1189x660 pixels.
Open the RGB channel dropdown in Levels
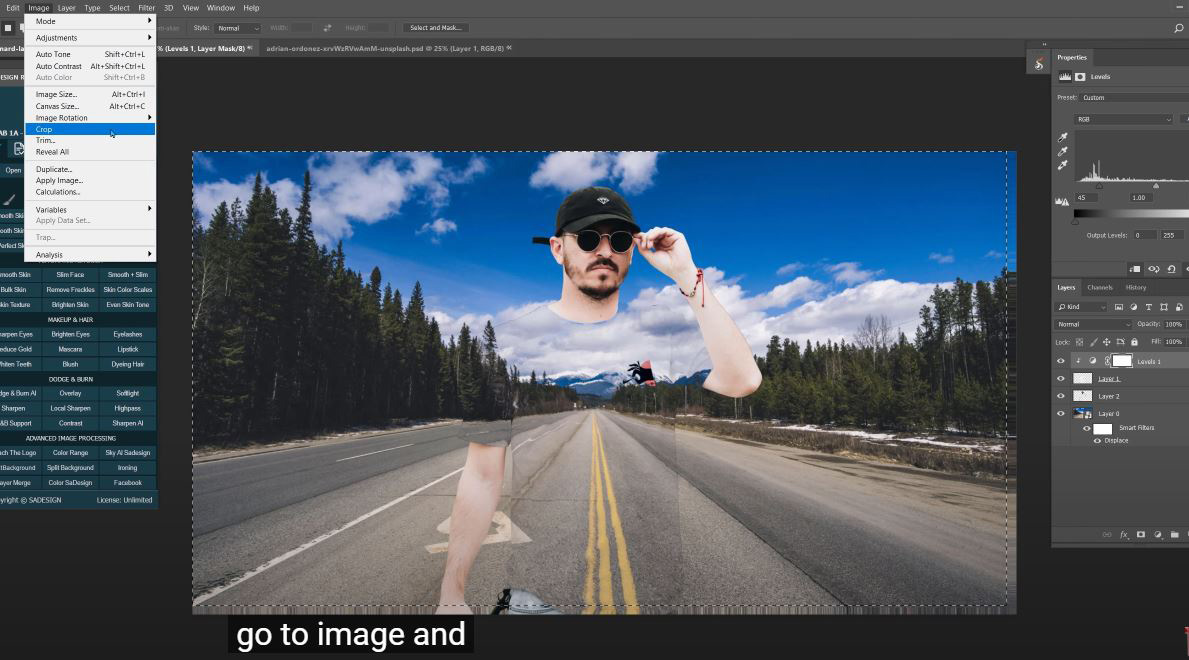1124,119
